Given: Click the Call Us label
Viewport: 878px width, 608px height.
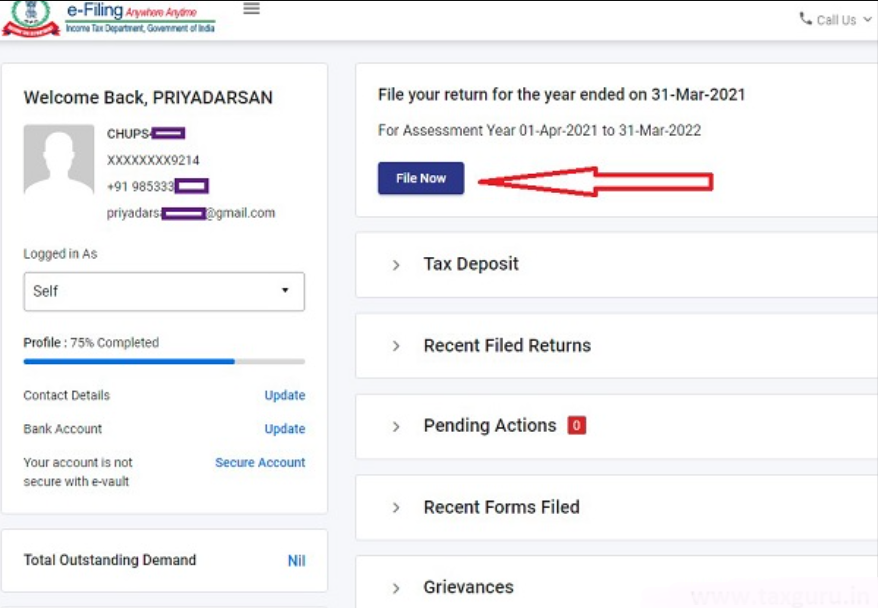Looking at the screenshot, I should [x=836, y=20].
